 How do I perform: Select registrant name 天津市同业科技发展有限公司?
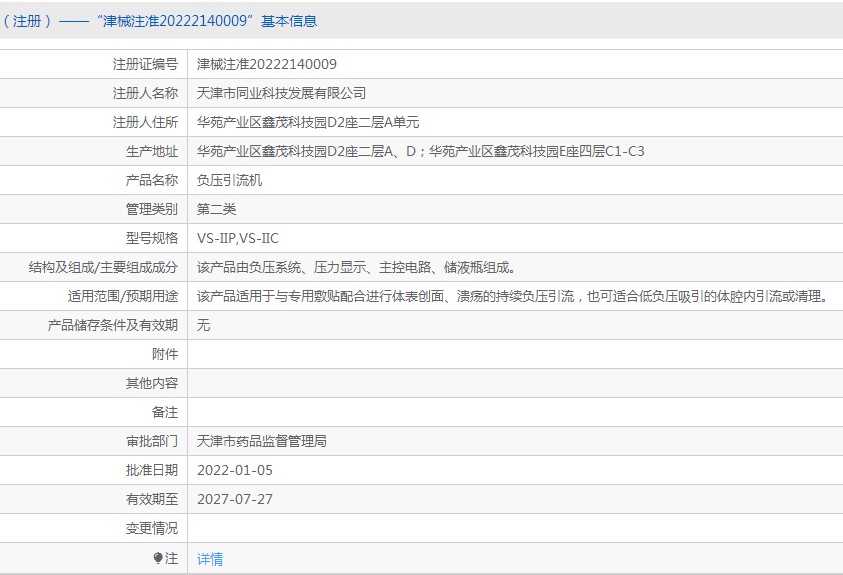click(x=281, y=94)
